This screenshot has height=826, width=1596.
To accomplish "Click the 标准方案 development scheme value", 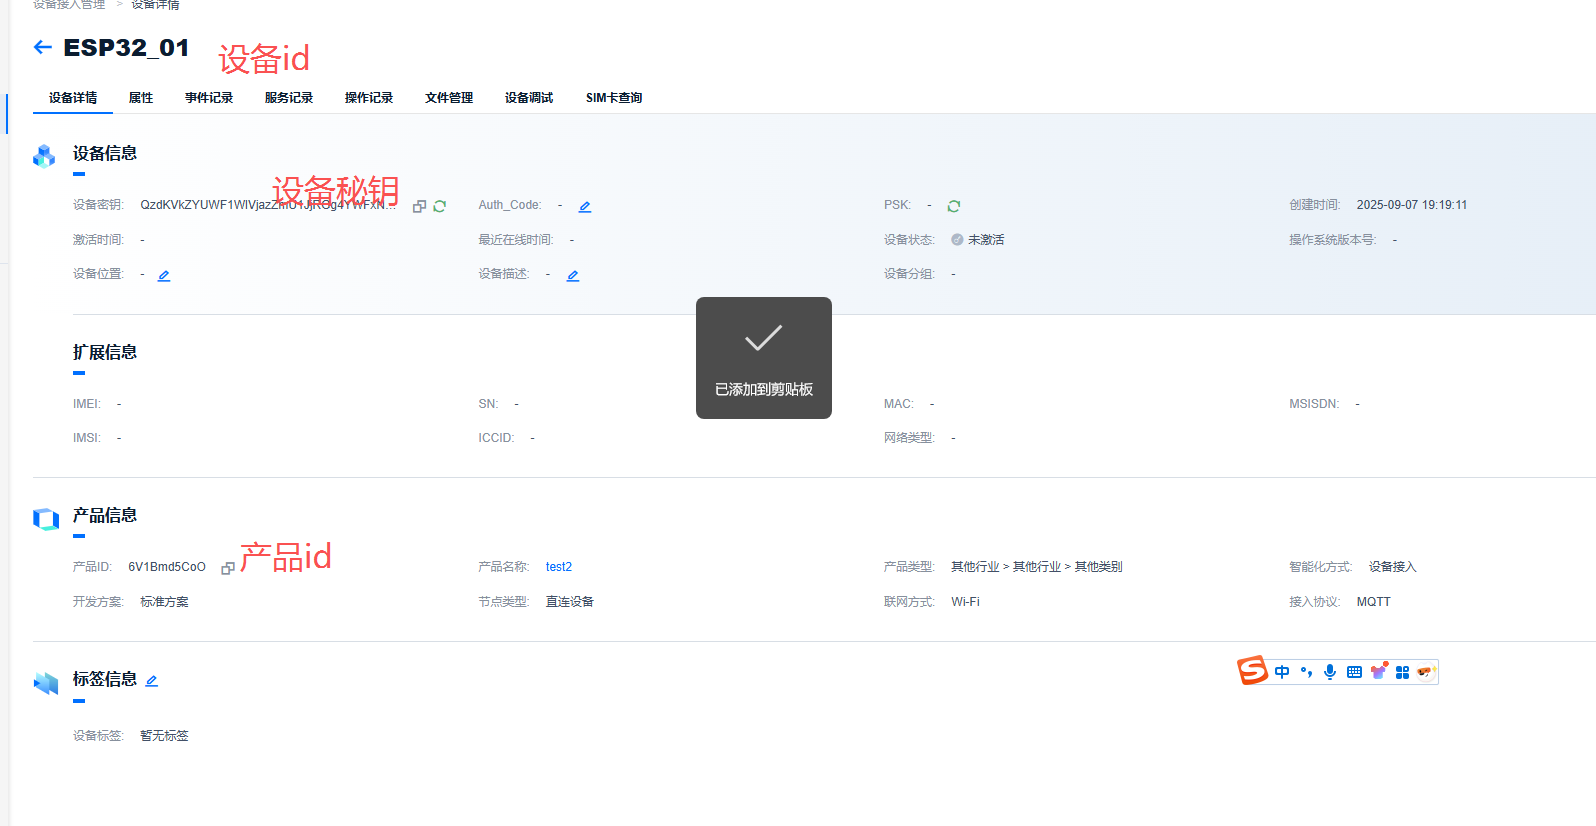I will (164, 602).
